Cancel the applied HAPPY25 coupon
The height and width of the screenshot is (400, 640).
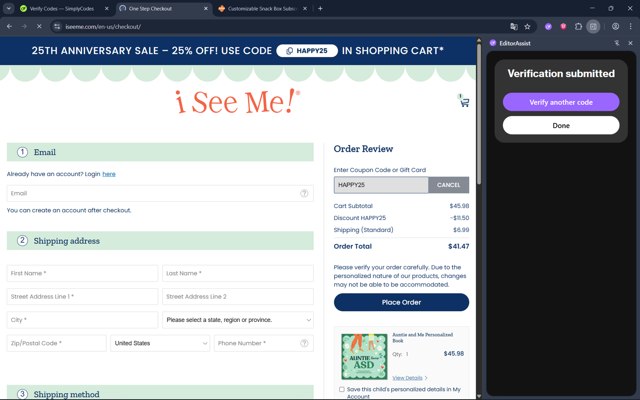point(448,185)
